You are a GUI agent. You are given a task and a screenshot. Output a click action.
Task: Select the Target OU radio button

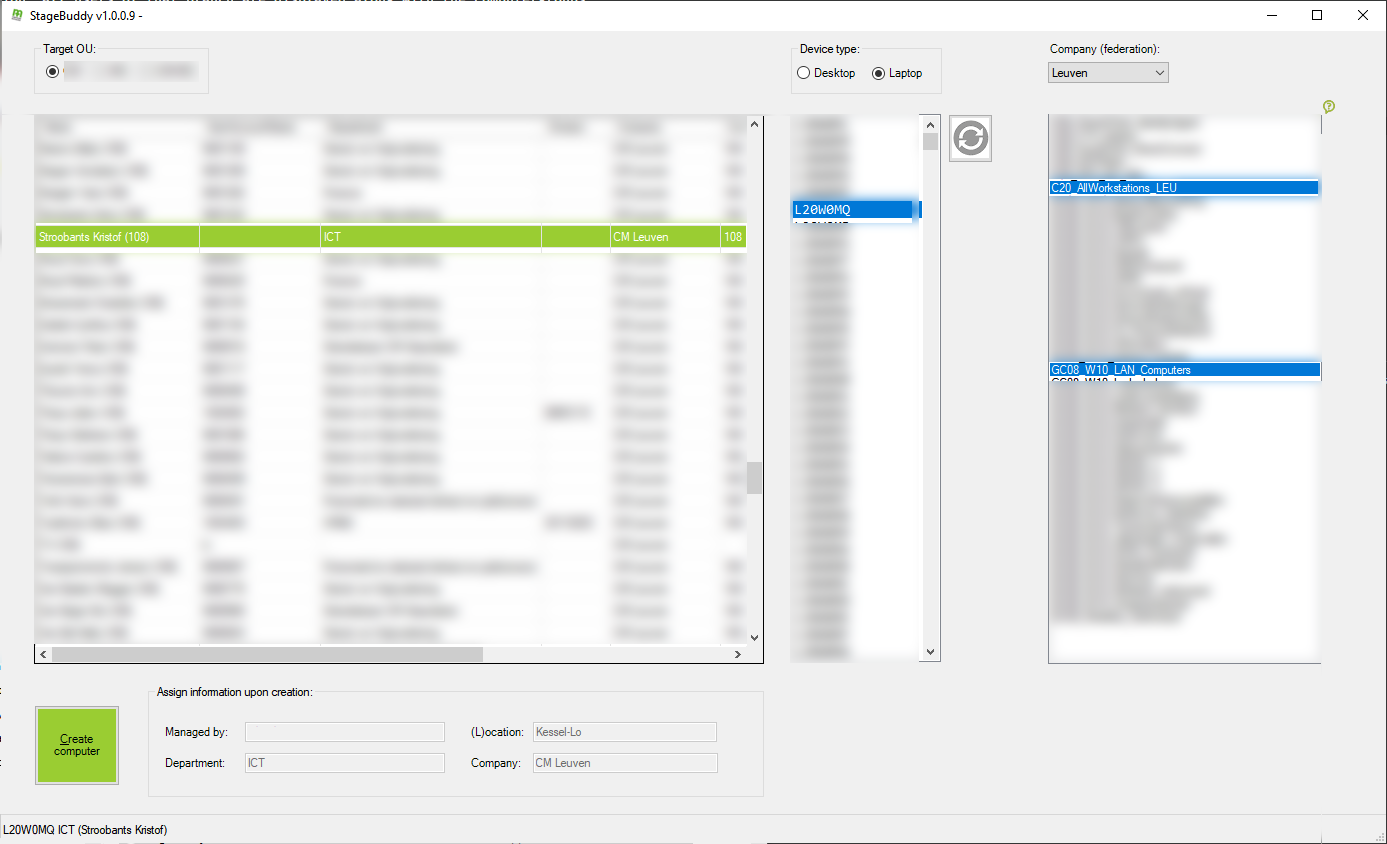(52, 71)
